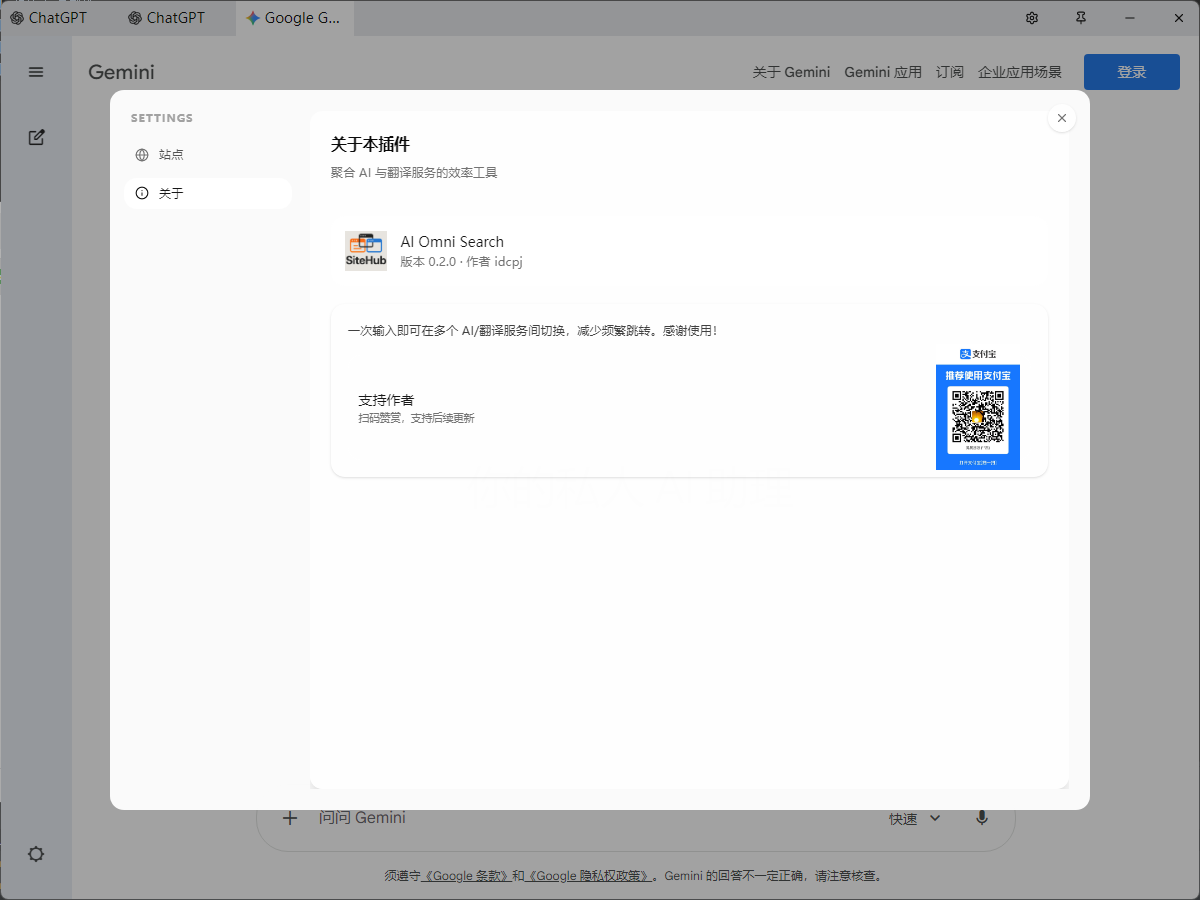Viewport: 1200px width, 900px height.
Task: Click the microphone voice input icon
Action: coord(982,818)
